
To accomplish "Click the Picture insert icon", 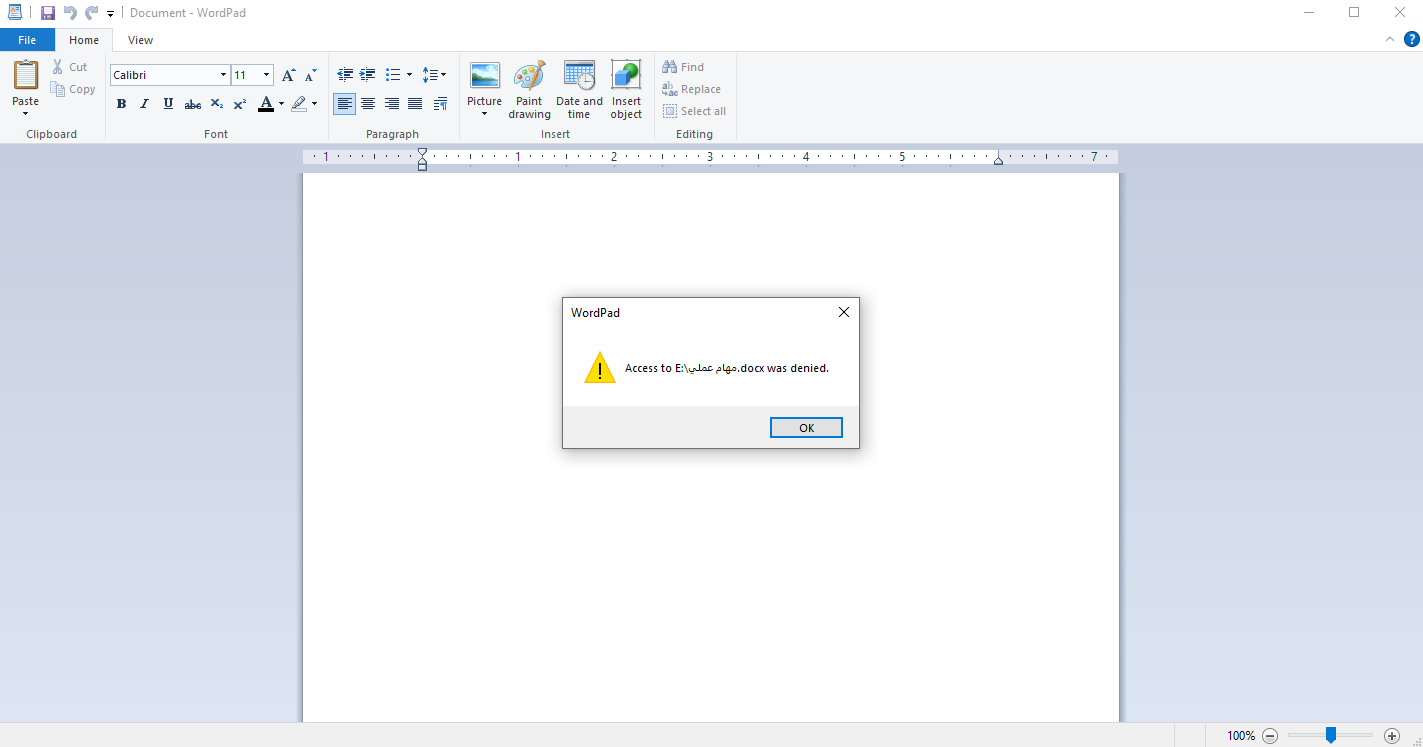I will (x=485, y=76).
